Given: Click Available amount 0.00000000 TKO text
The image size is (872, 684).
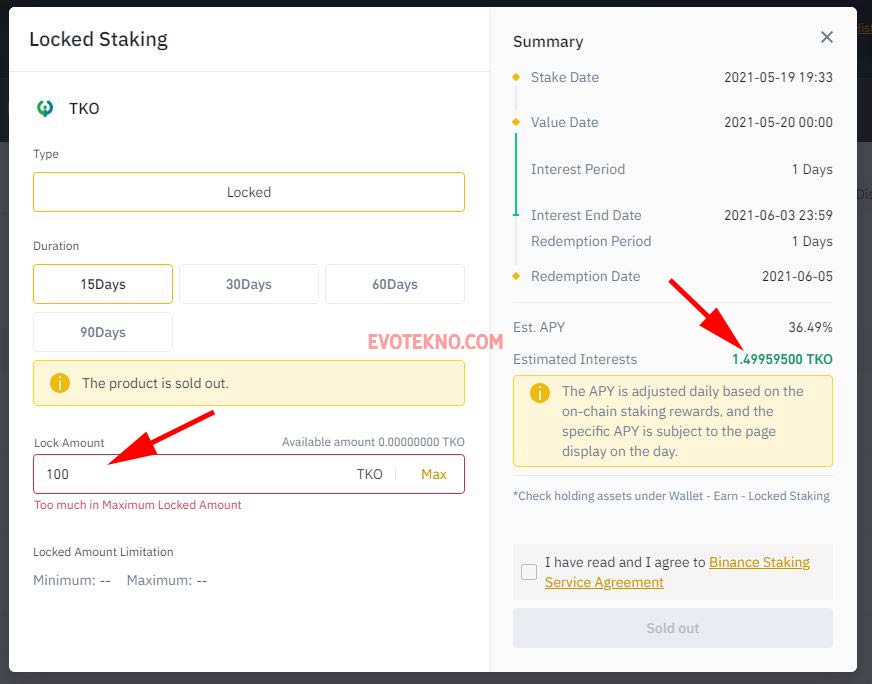Looking at the screenshot, I should pos(373,442).
